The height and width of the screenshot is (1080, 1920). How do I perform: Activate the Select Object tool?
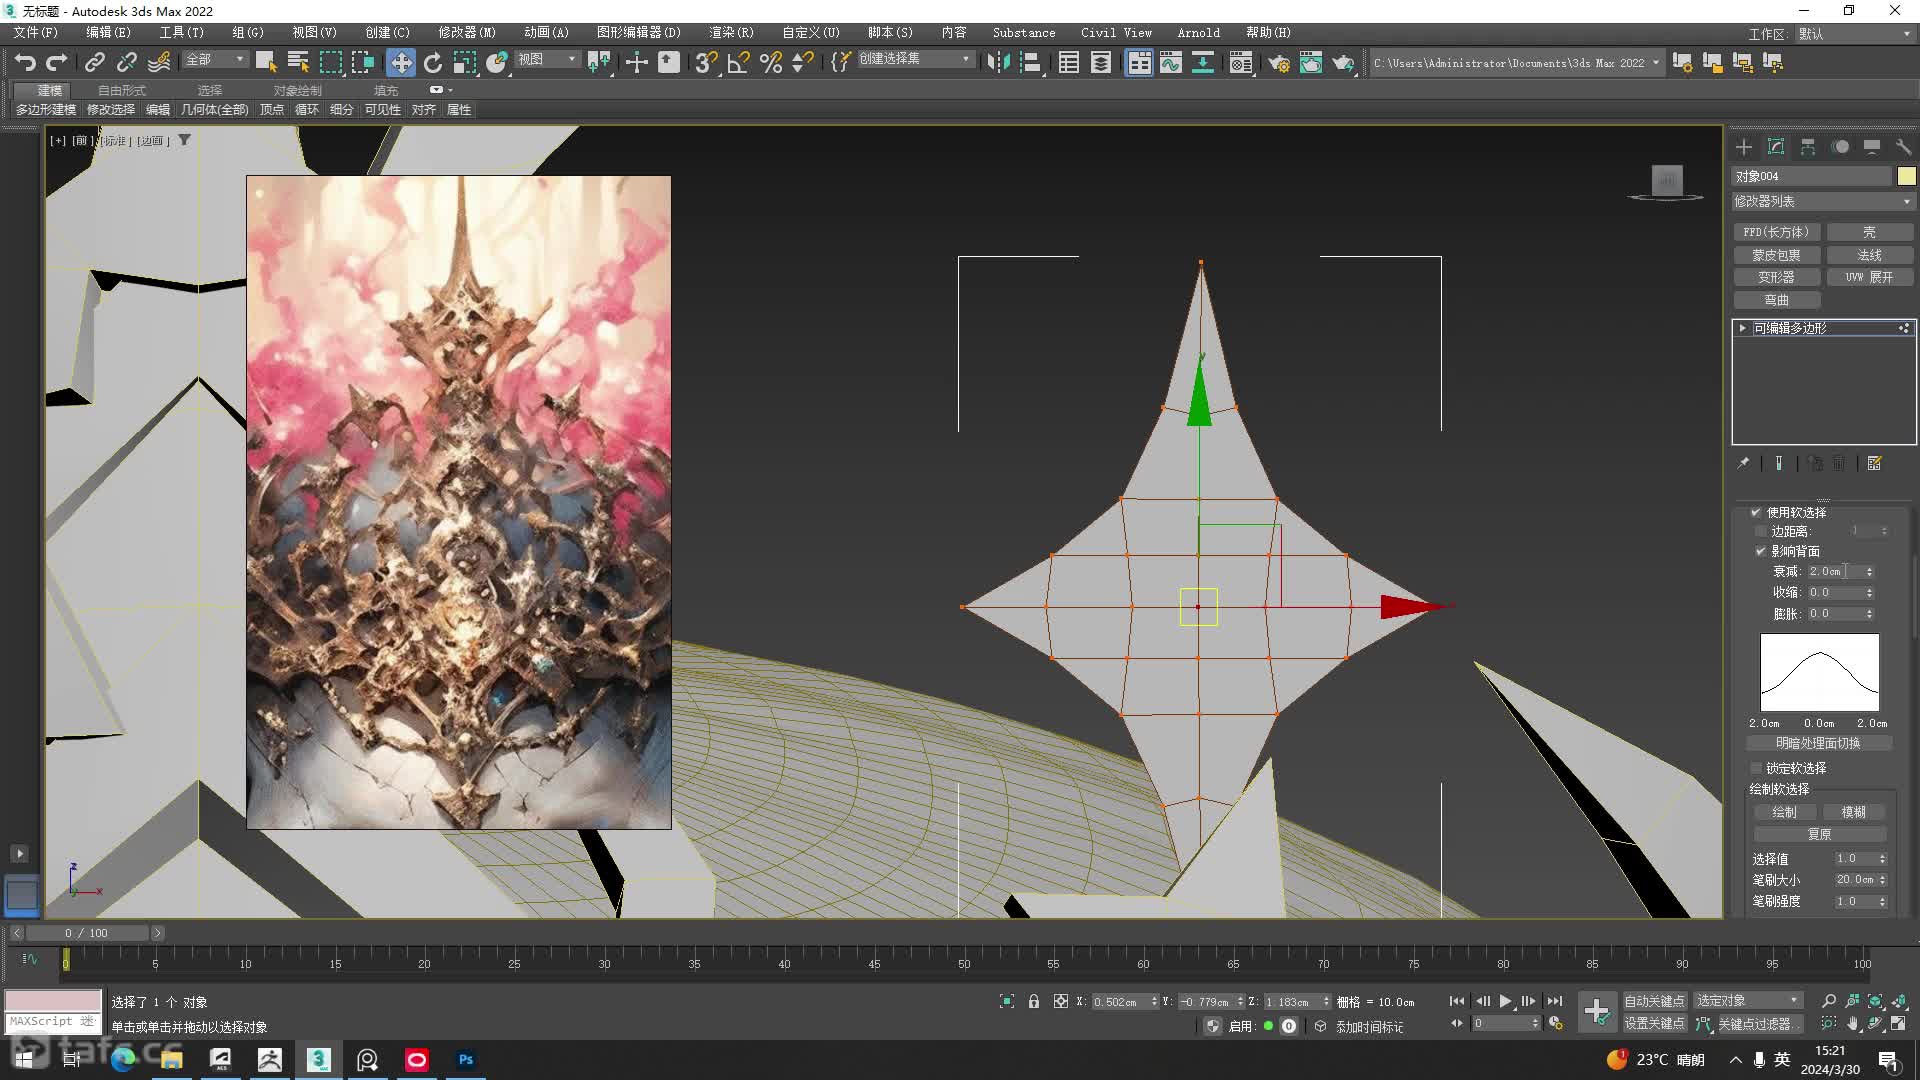[266, 62]
